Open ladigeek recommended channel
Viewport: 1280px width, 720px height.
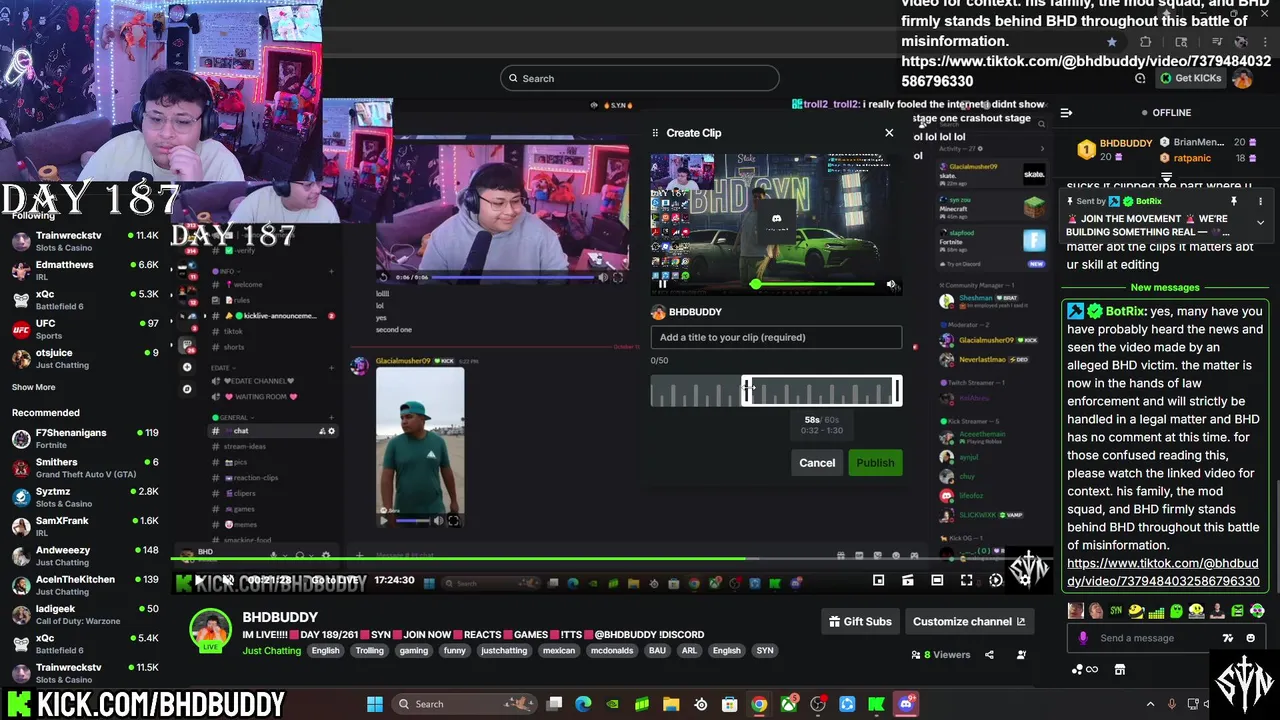(x=85, y=614)
